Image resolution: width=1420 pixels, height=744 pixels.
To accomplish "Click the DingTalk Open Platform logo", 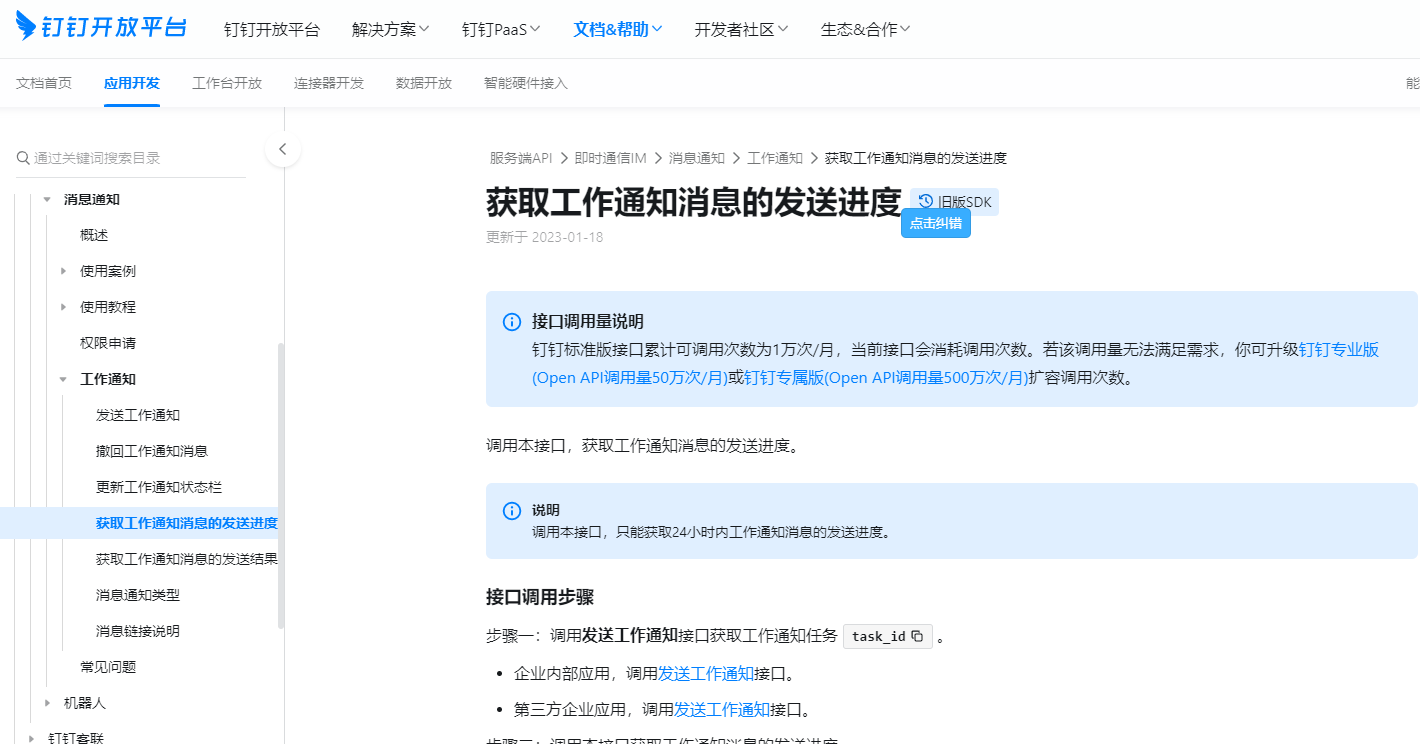I will pyautogui.click(x=102, y=27).
